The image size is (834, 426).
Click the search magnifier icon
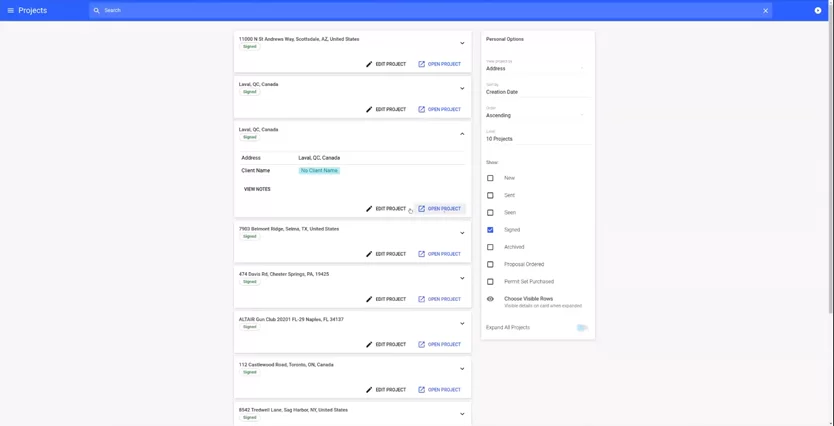coord(96,11)
